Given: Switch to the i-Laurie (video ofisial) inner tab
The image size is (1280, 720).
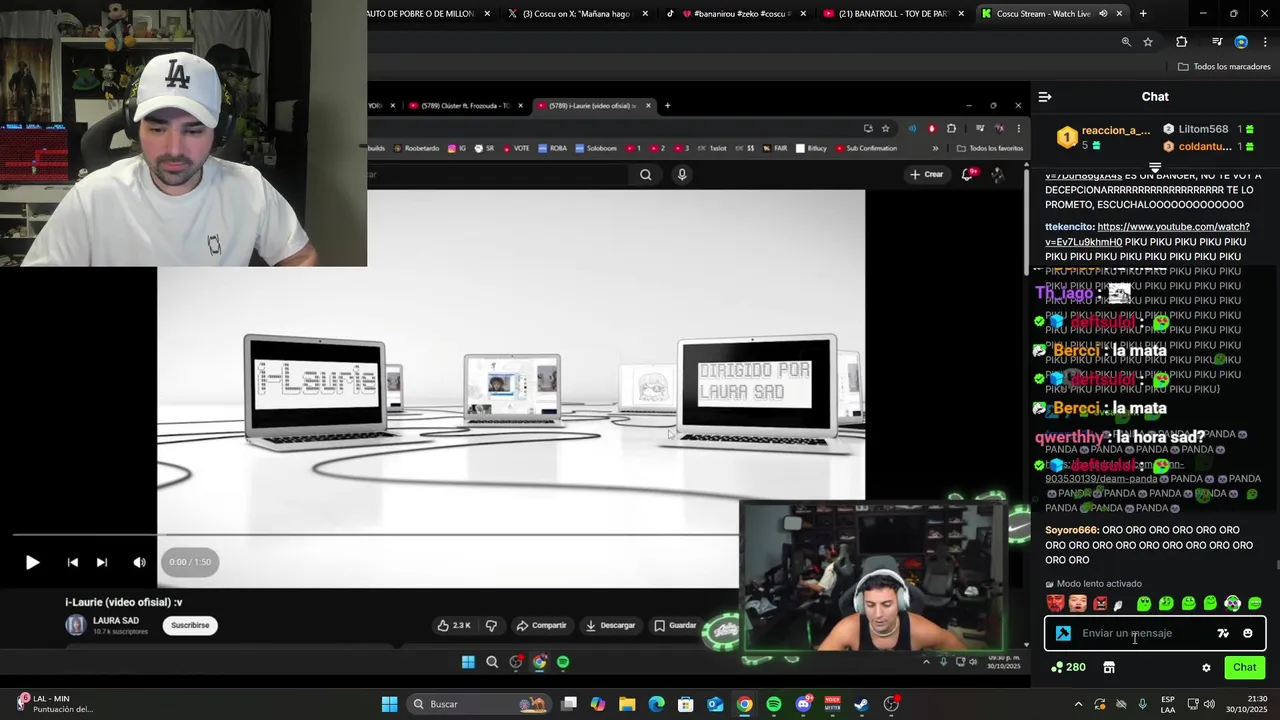Looking at the screenshot, I should pyautogui.click(x=594, y=105).
